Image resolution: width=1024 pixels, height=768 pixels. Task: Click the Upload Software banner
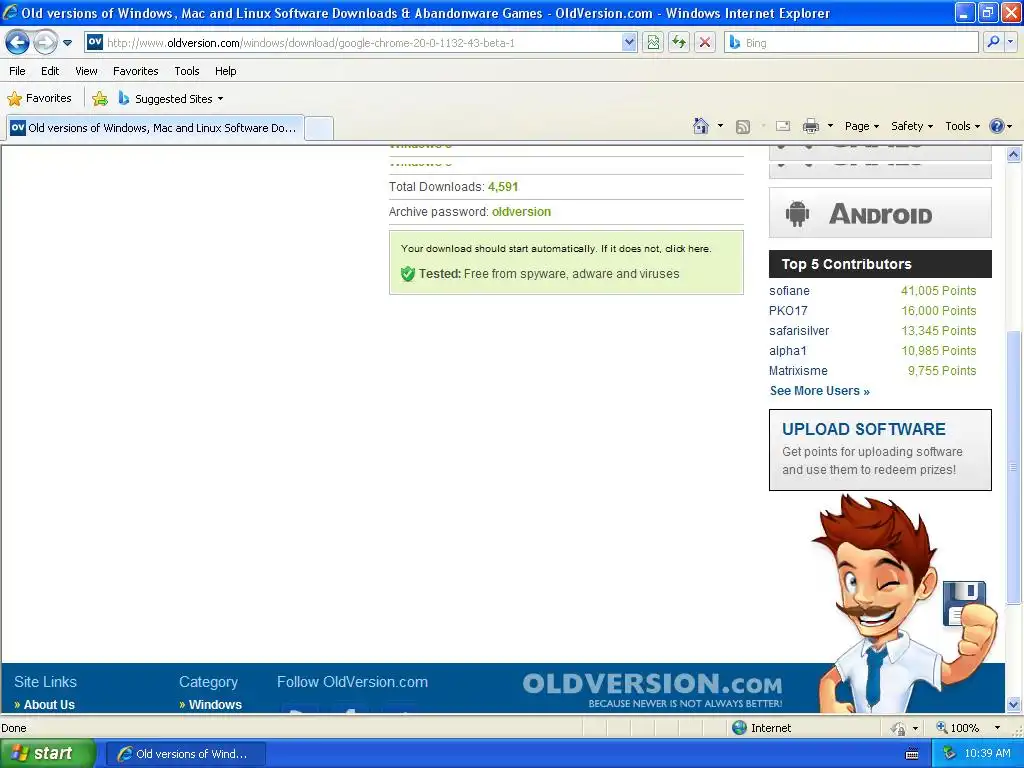point(880,450)
